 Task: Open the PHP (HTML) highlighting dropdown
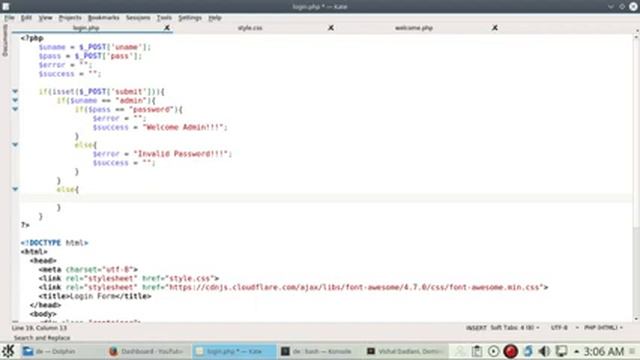tap(603, 328)
